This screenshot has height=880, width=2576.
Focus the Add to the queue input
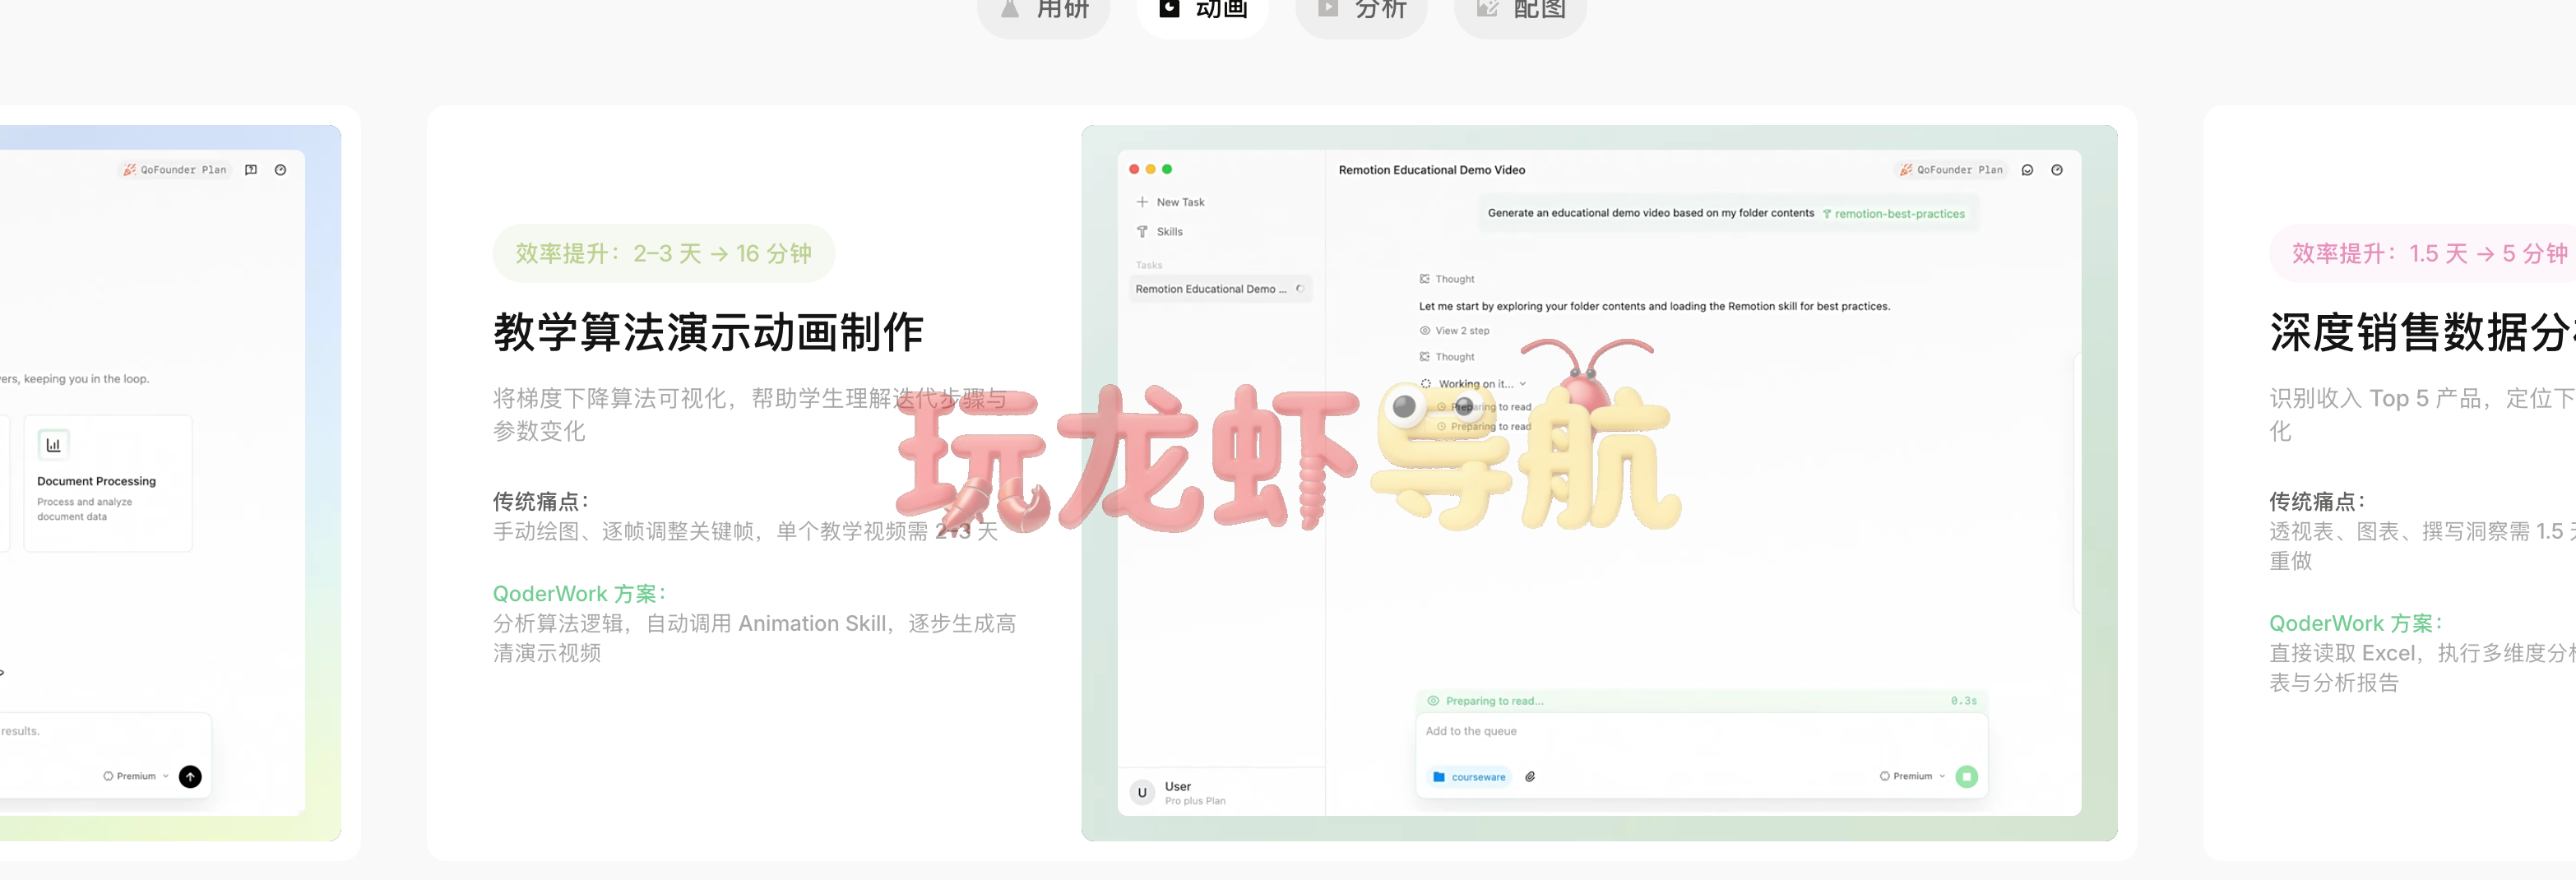[x=1700, y=732]
